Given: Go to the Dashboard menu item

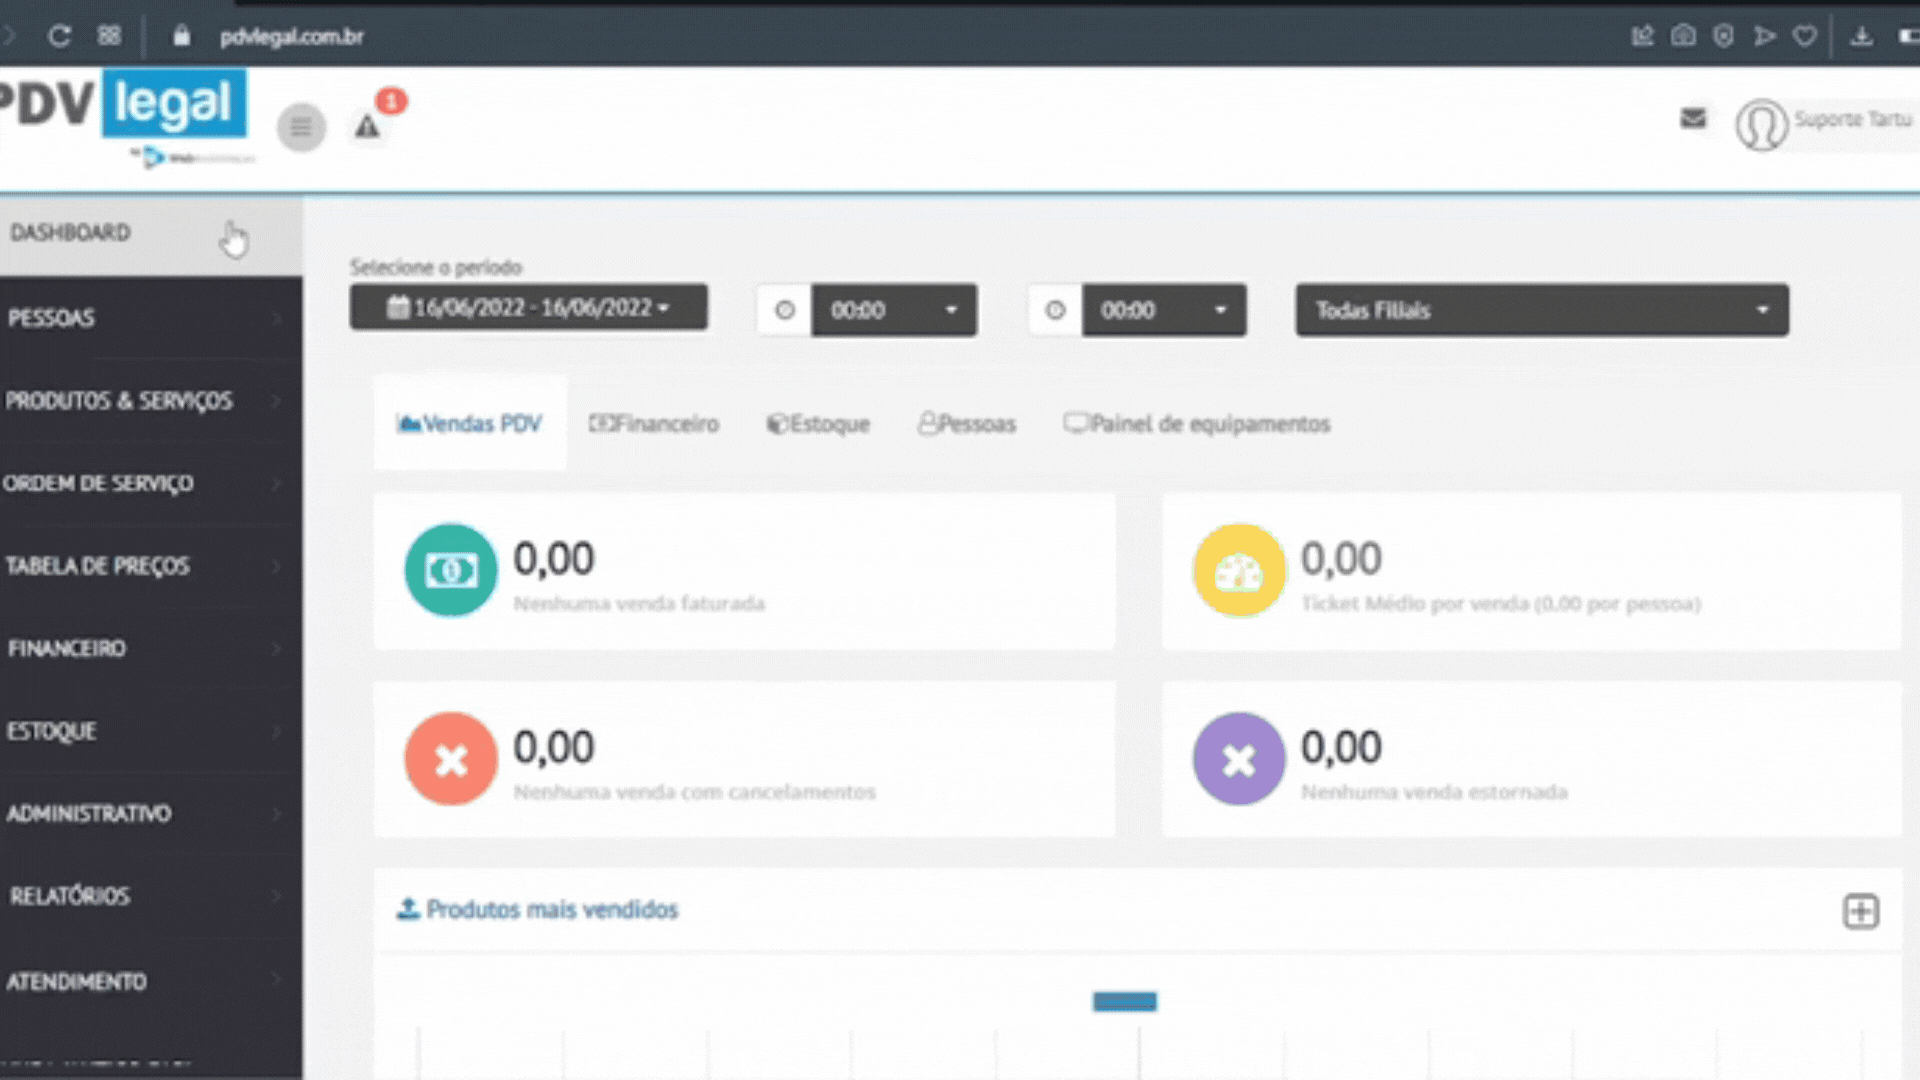Looking at the screenshot, I should pos(70,233).
